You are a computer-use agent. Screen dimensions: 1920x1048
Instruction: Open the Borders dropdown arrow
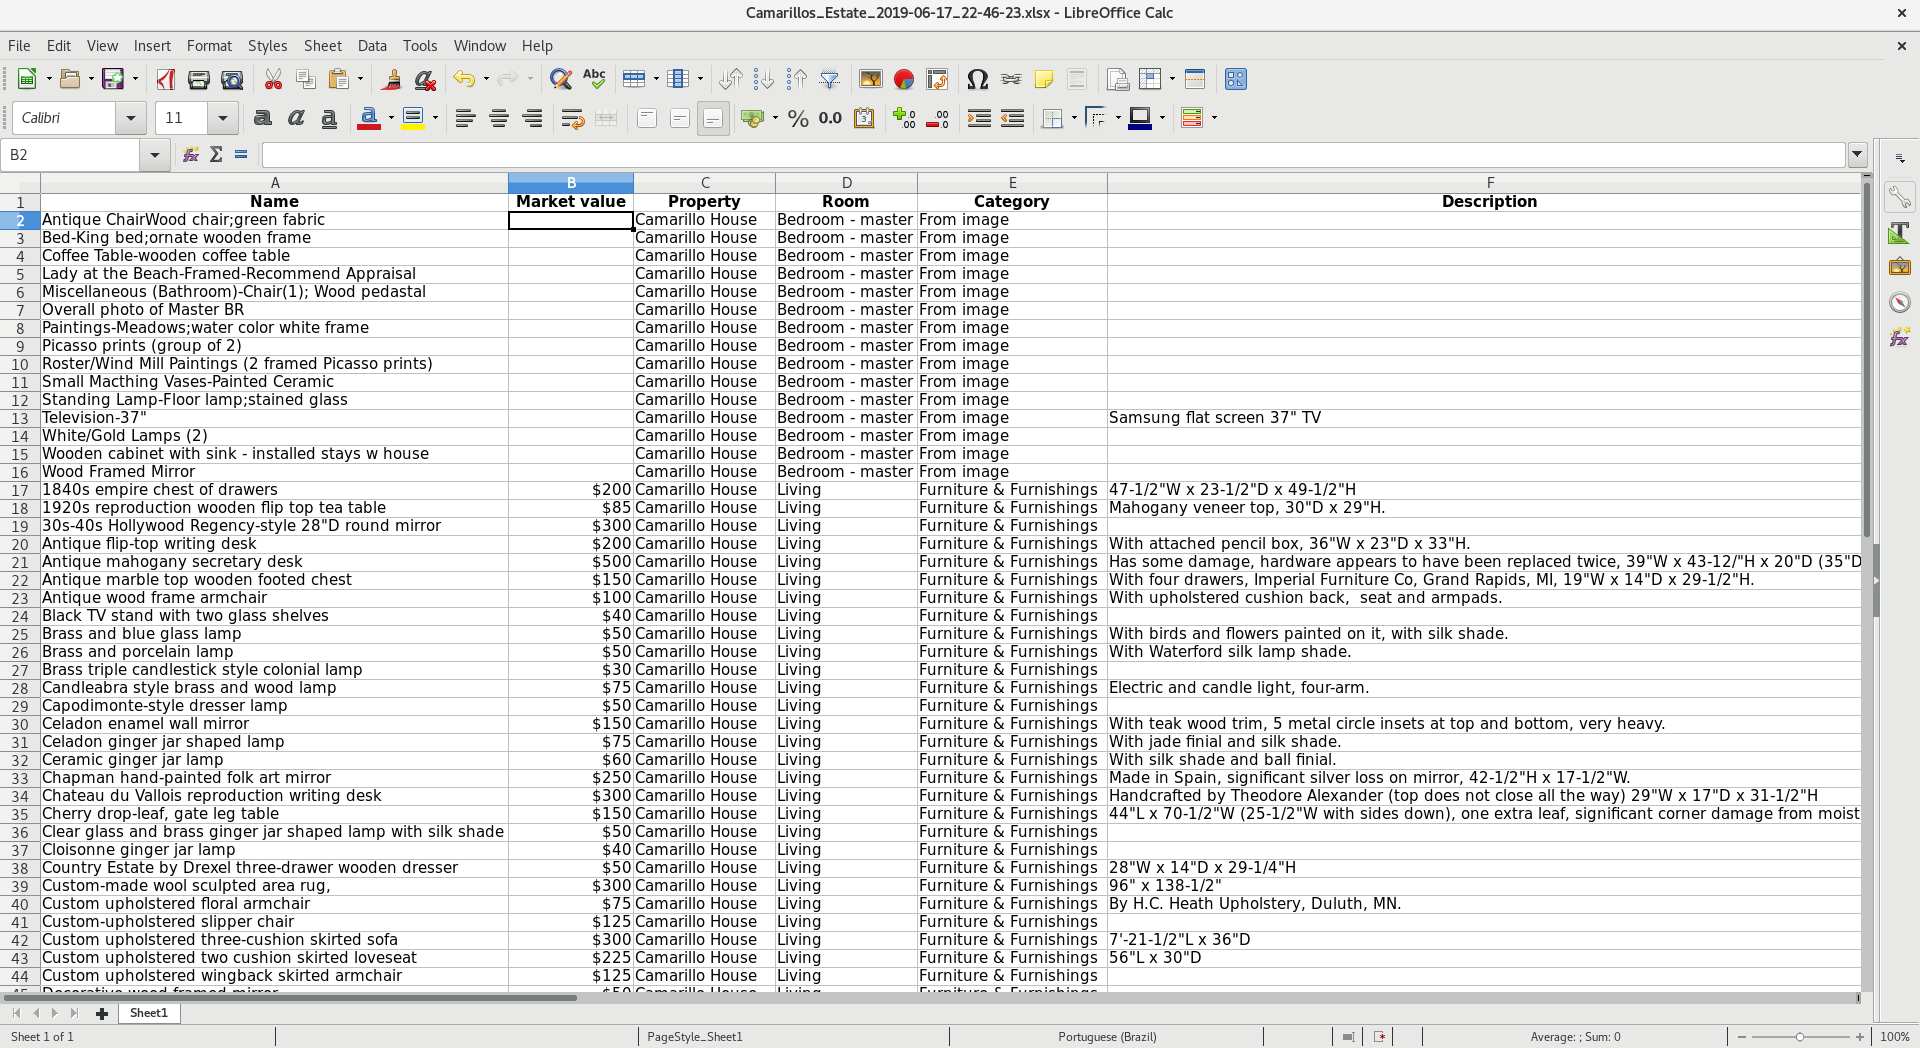coord(1074,118)
